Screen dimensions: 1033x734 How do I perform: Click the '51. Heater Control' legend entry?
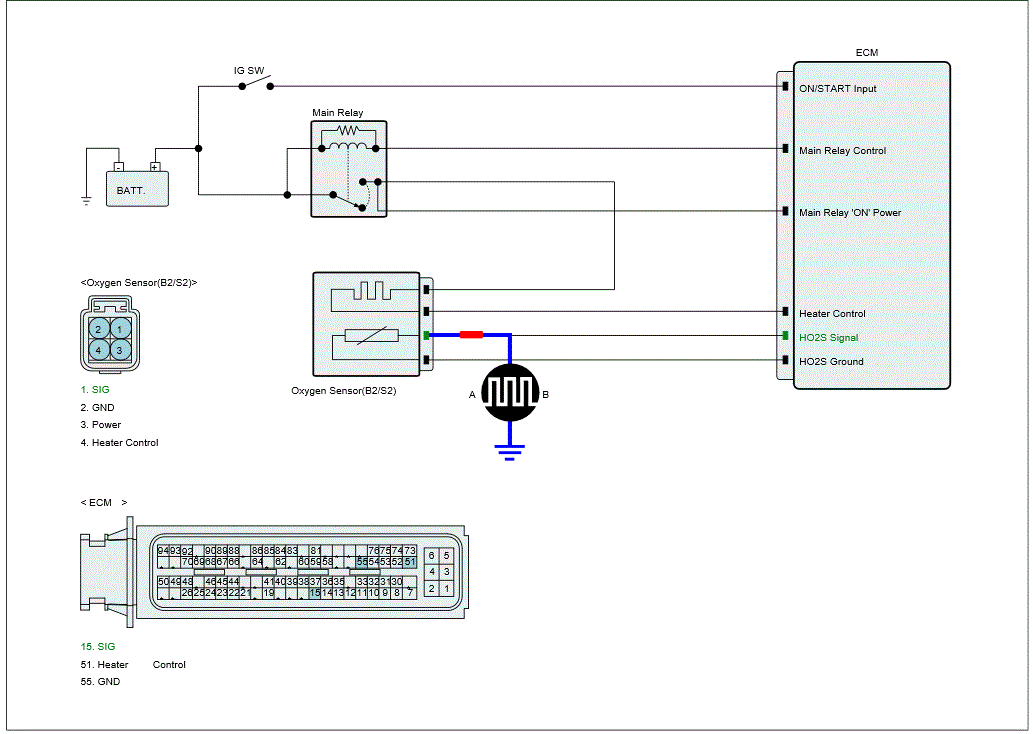[x=133, y=664]
